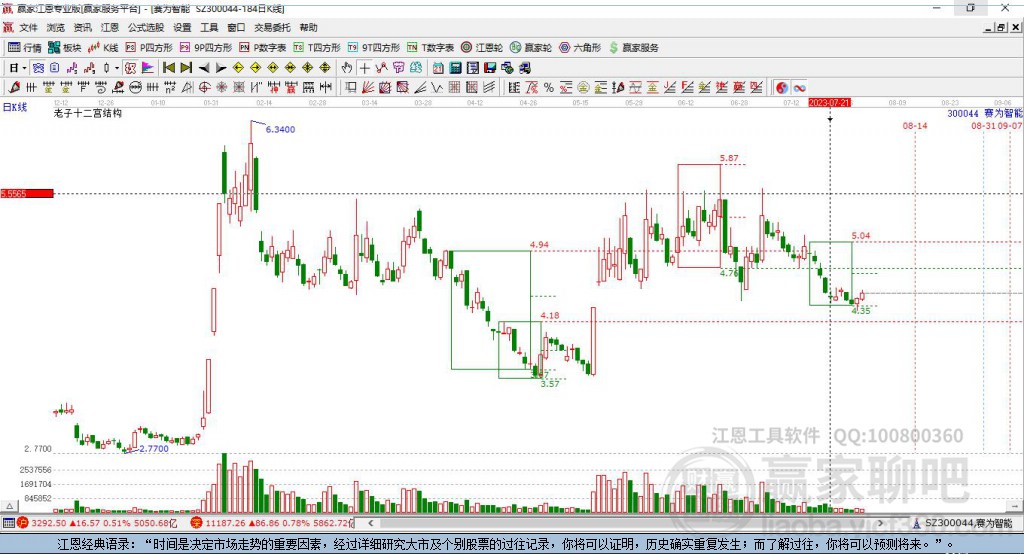Screen dimensions: 1024x554
Task: Select the circle target drawing tool
Action: click(x=204, y=88)
